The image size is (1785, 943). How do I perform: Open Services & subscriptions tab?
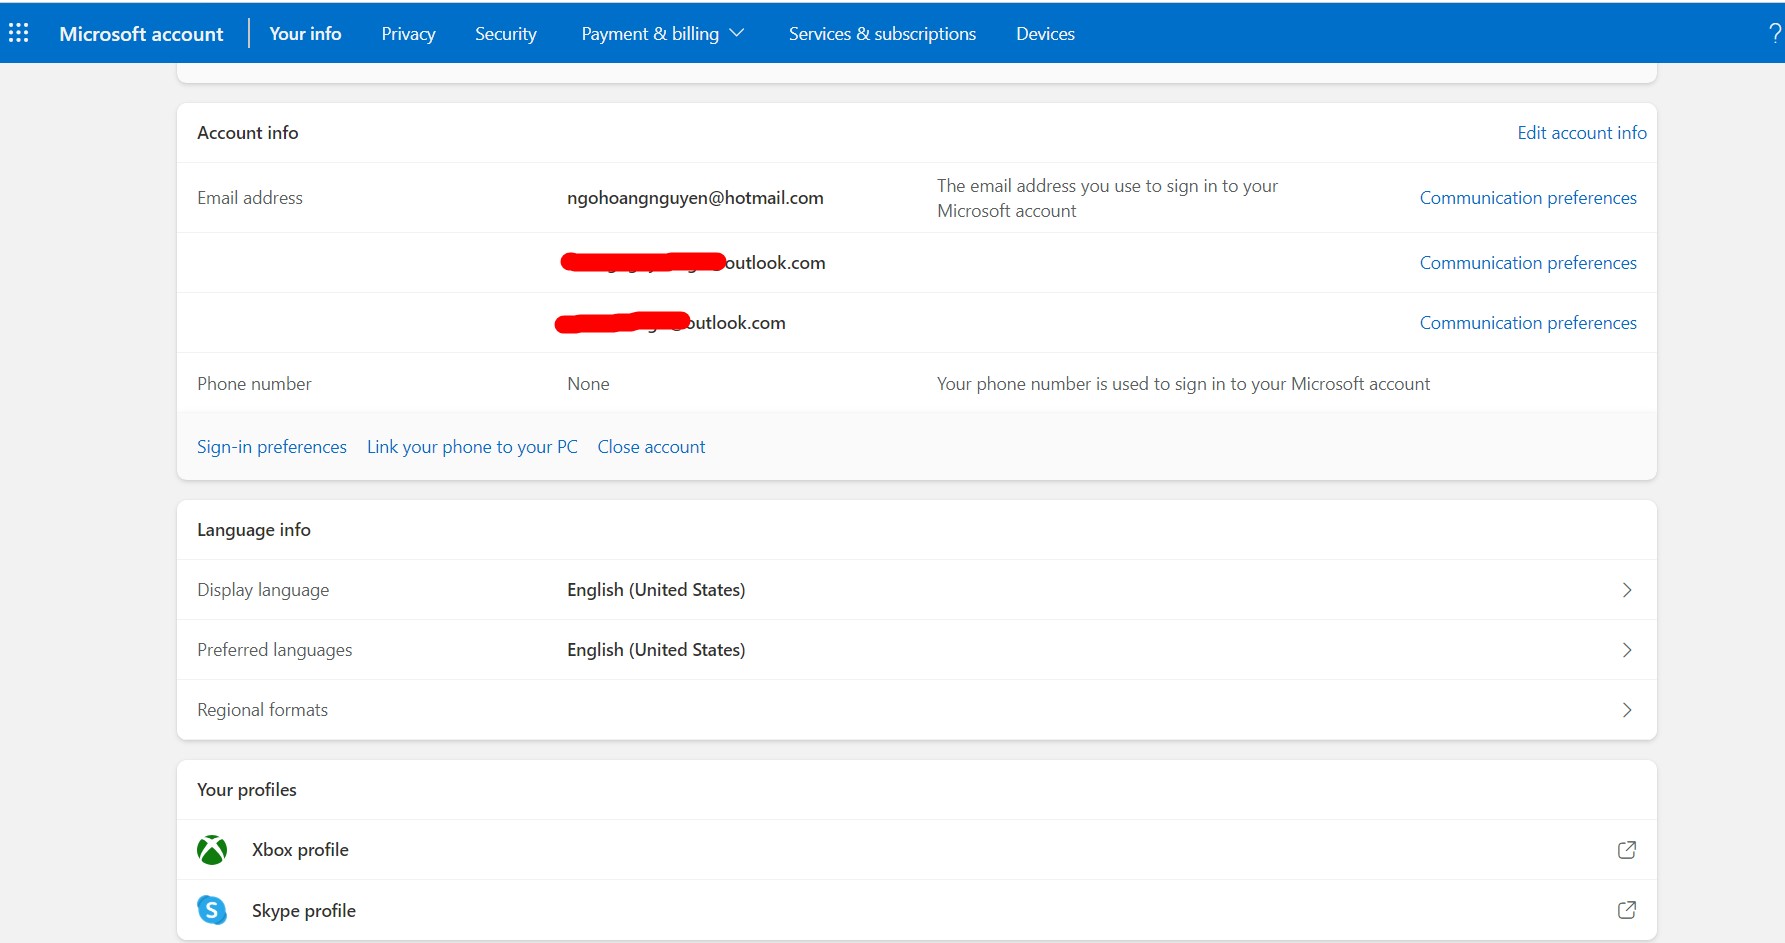[x=882, y=33]
